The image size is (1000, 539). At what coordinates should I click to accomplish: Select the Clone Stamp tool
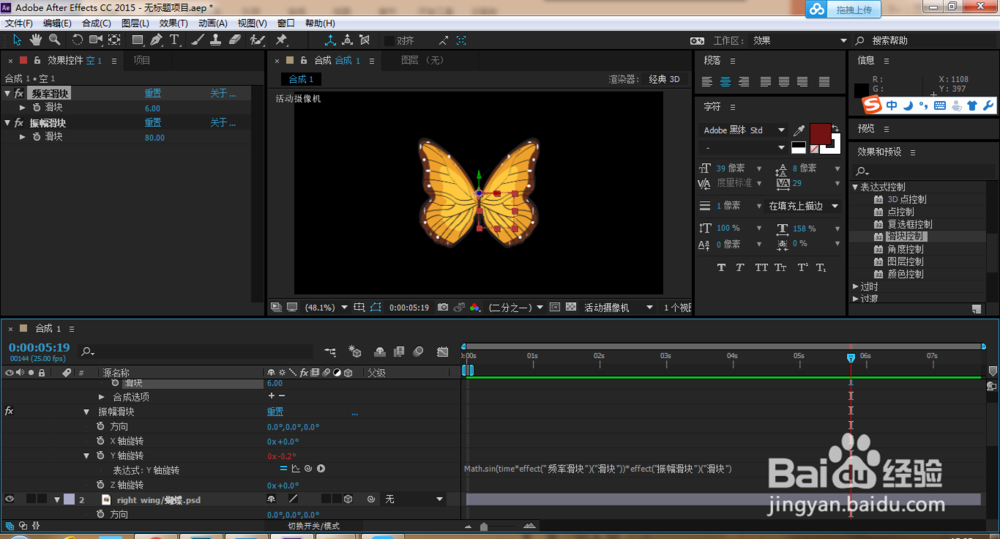[216, 40]
